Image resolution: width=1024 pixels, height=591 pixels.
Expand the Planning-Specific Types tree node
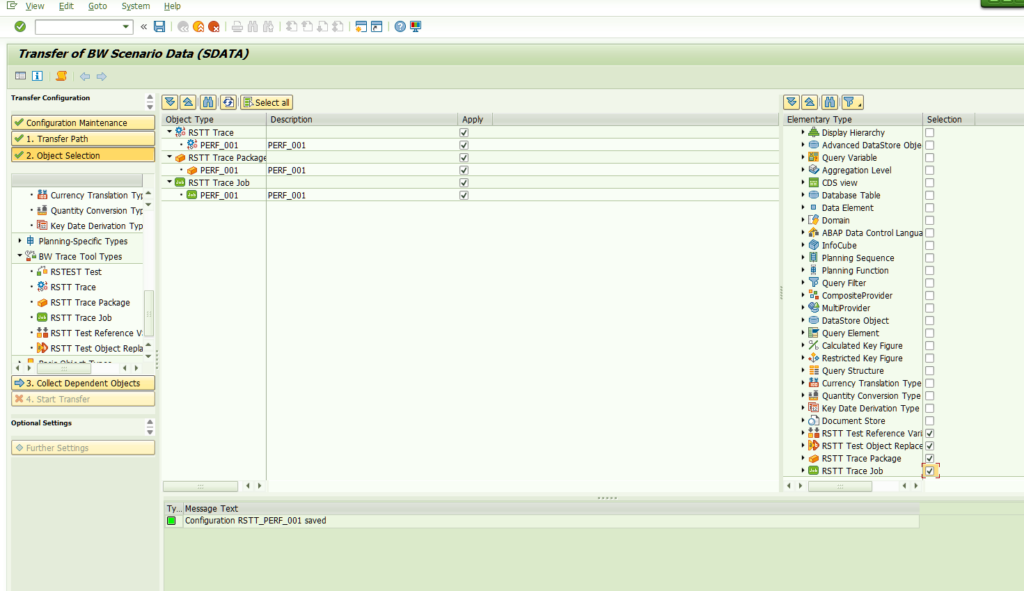21,241
